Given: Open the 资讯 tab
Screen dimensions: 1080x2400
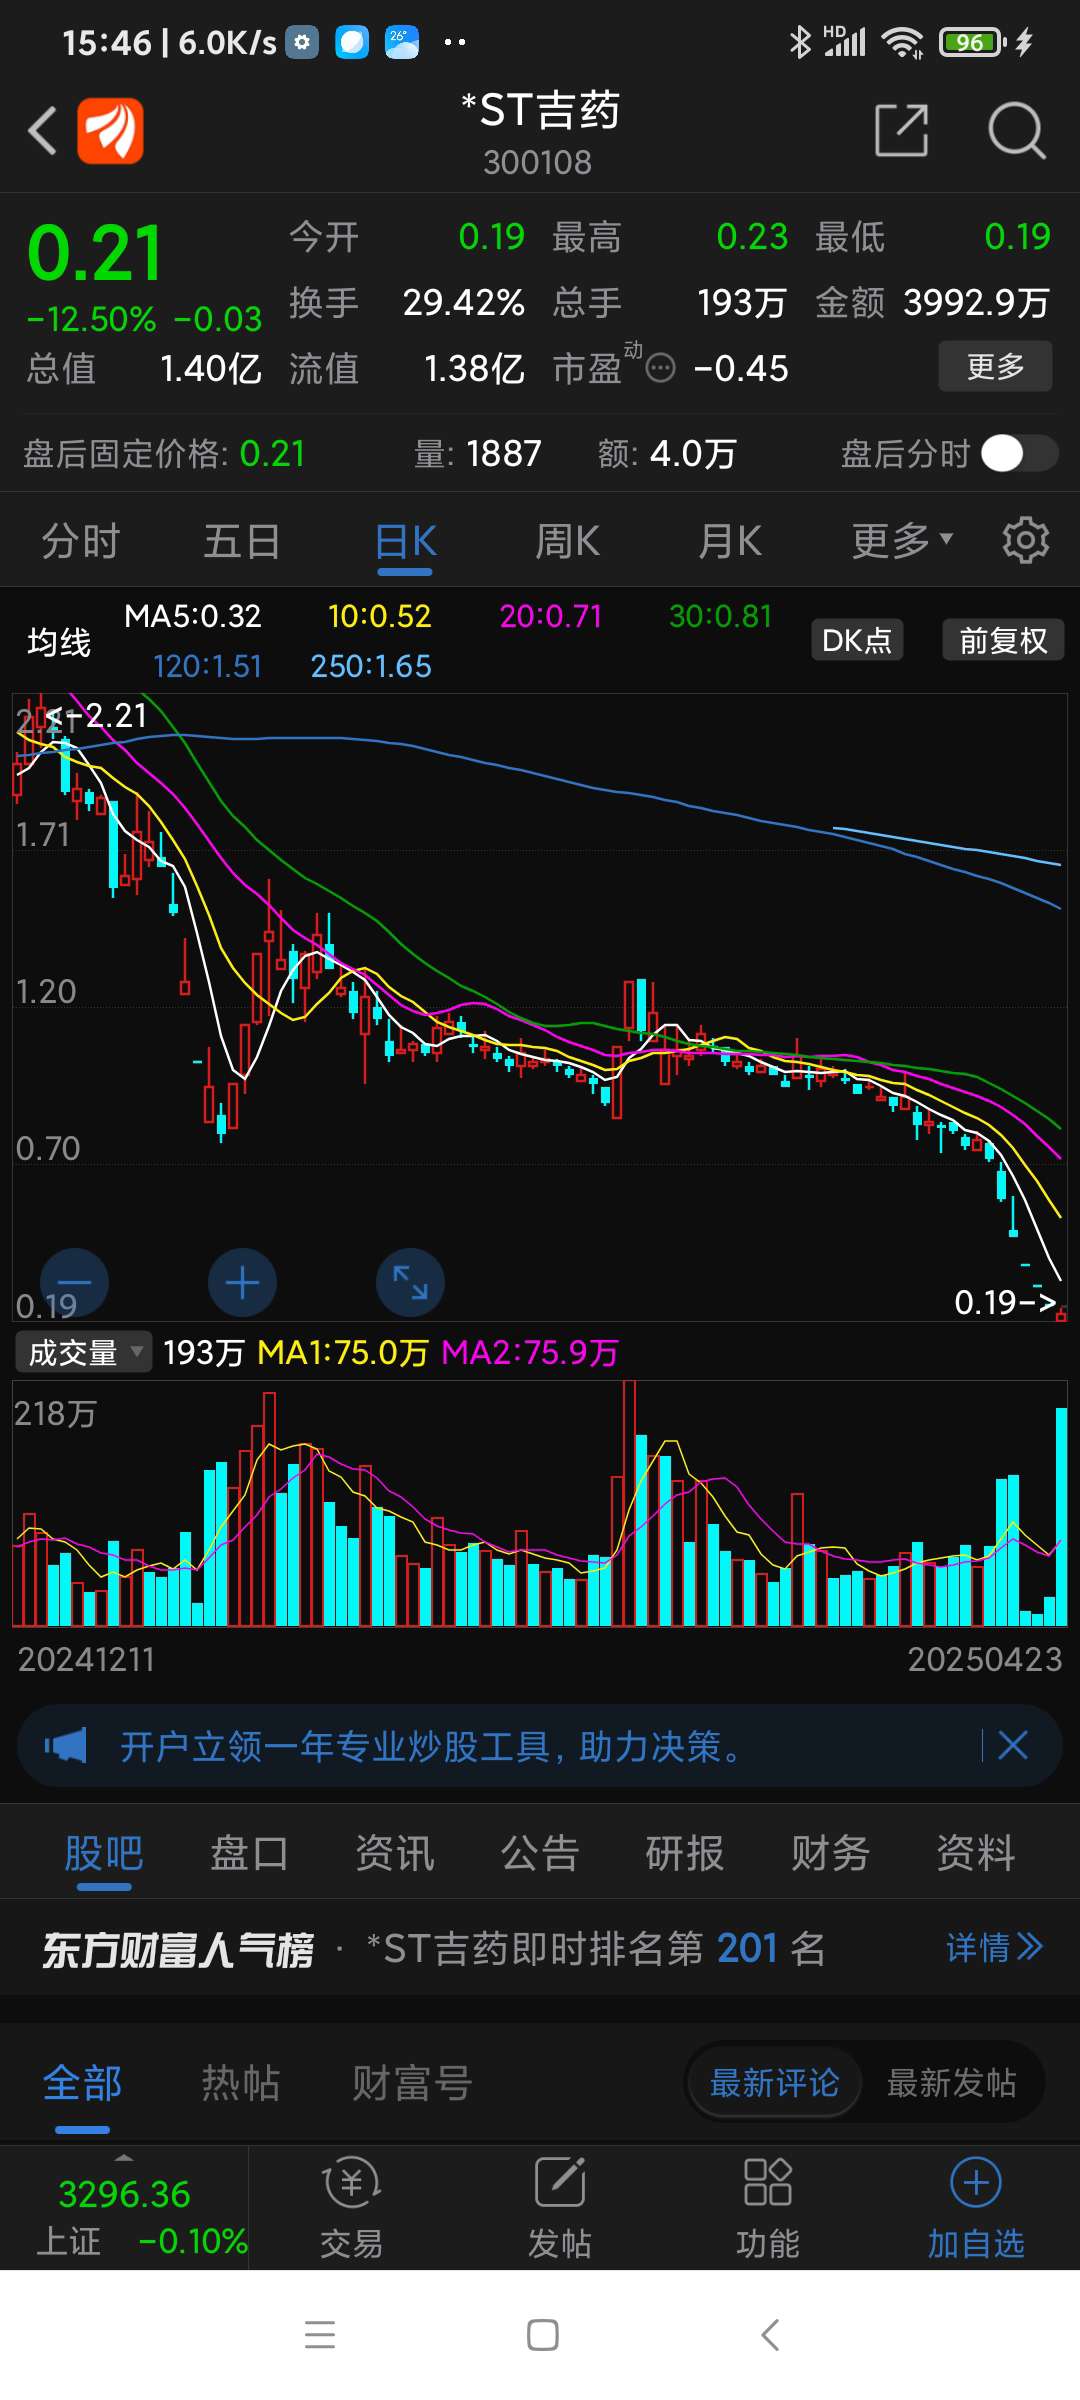Looking at the screenshot, I should pos(395,1853).
